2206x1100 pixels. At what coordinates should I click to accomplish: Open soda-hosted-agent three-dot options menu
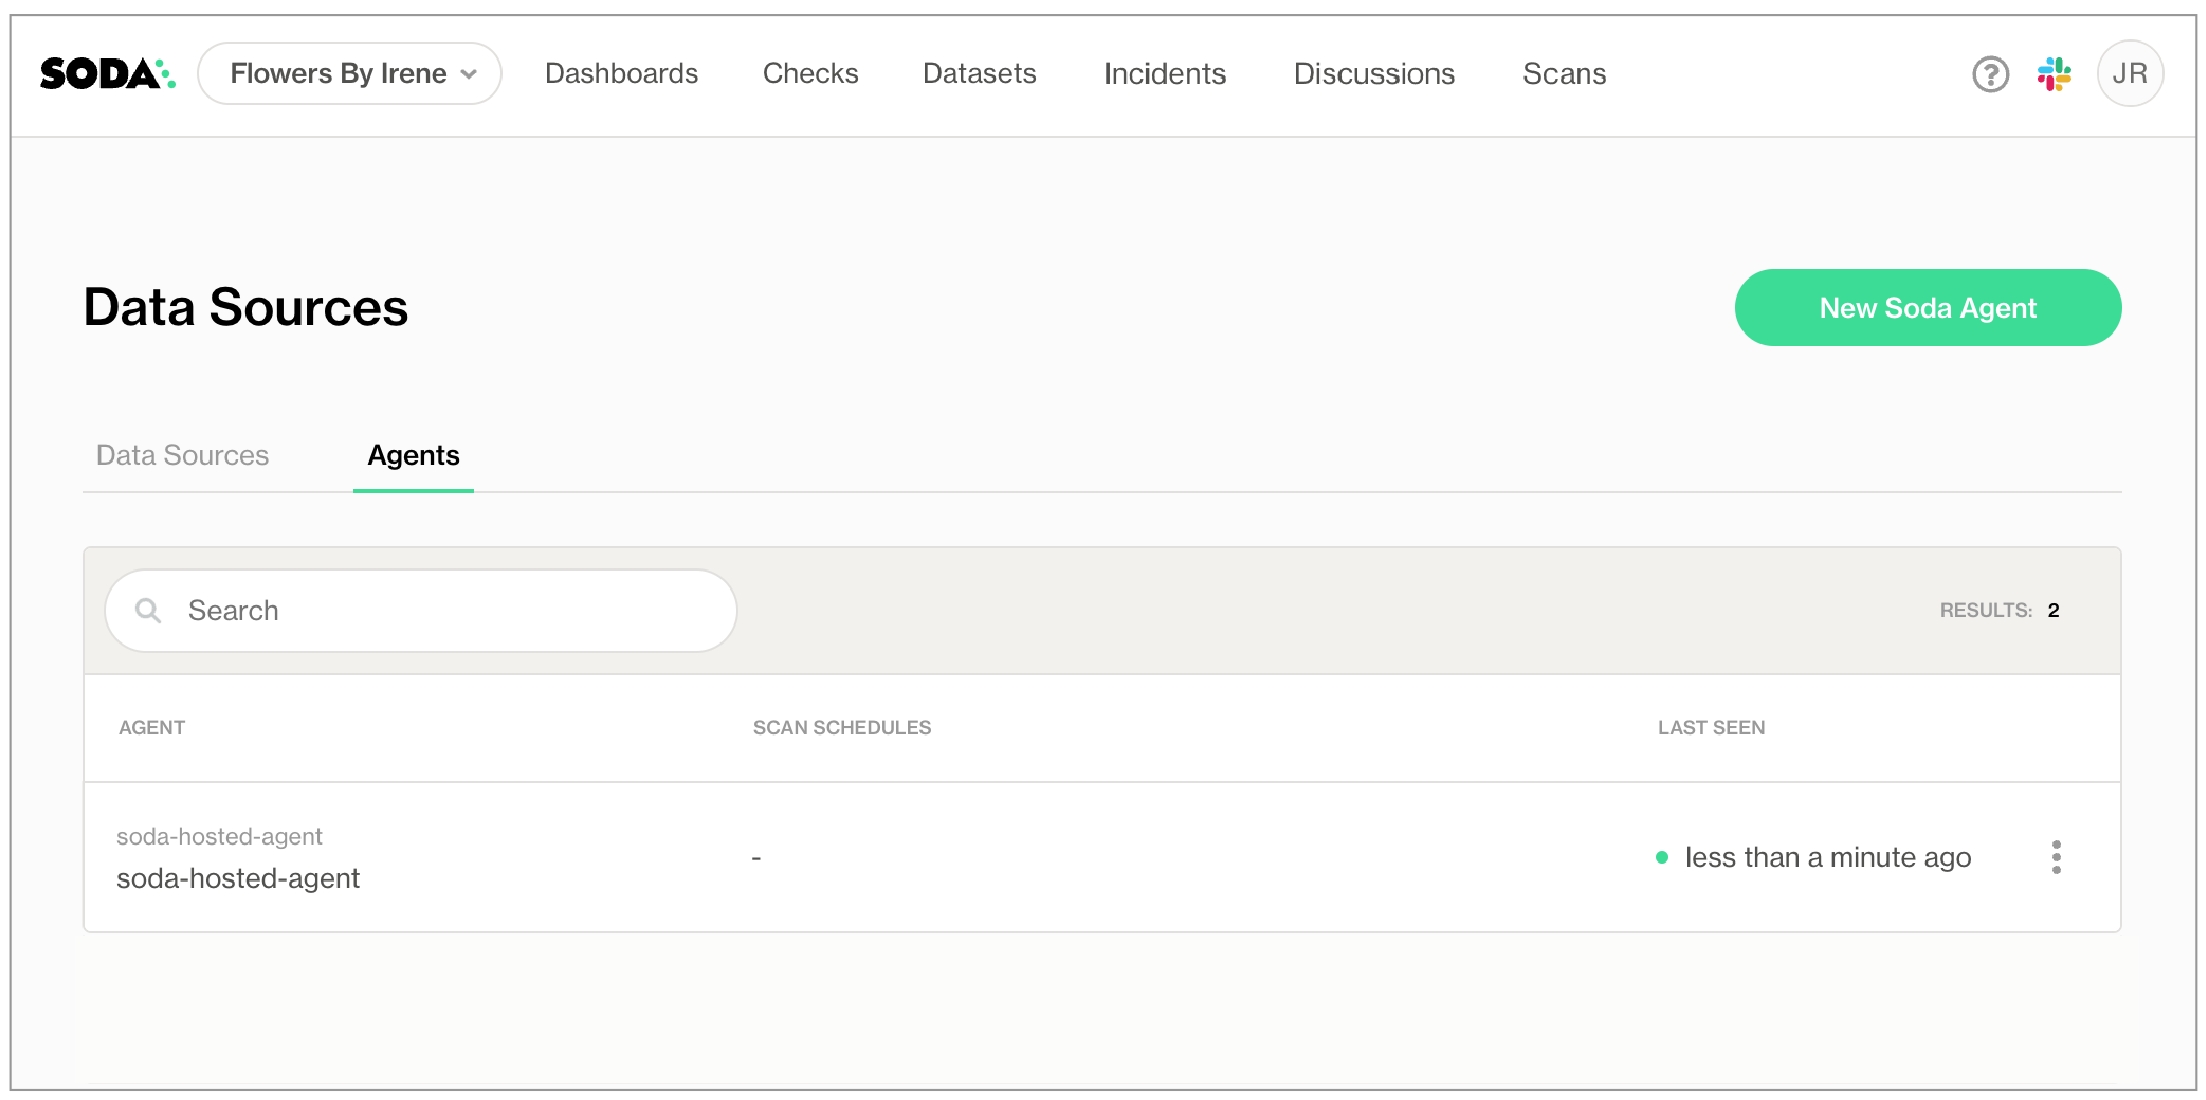(2056, 857)
